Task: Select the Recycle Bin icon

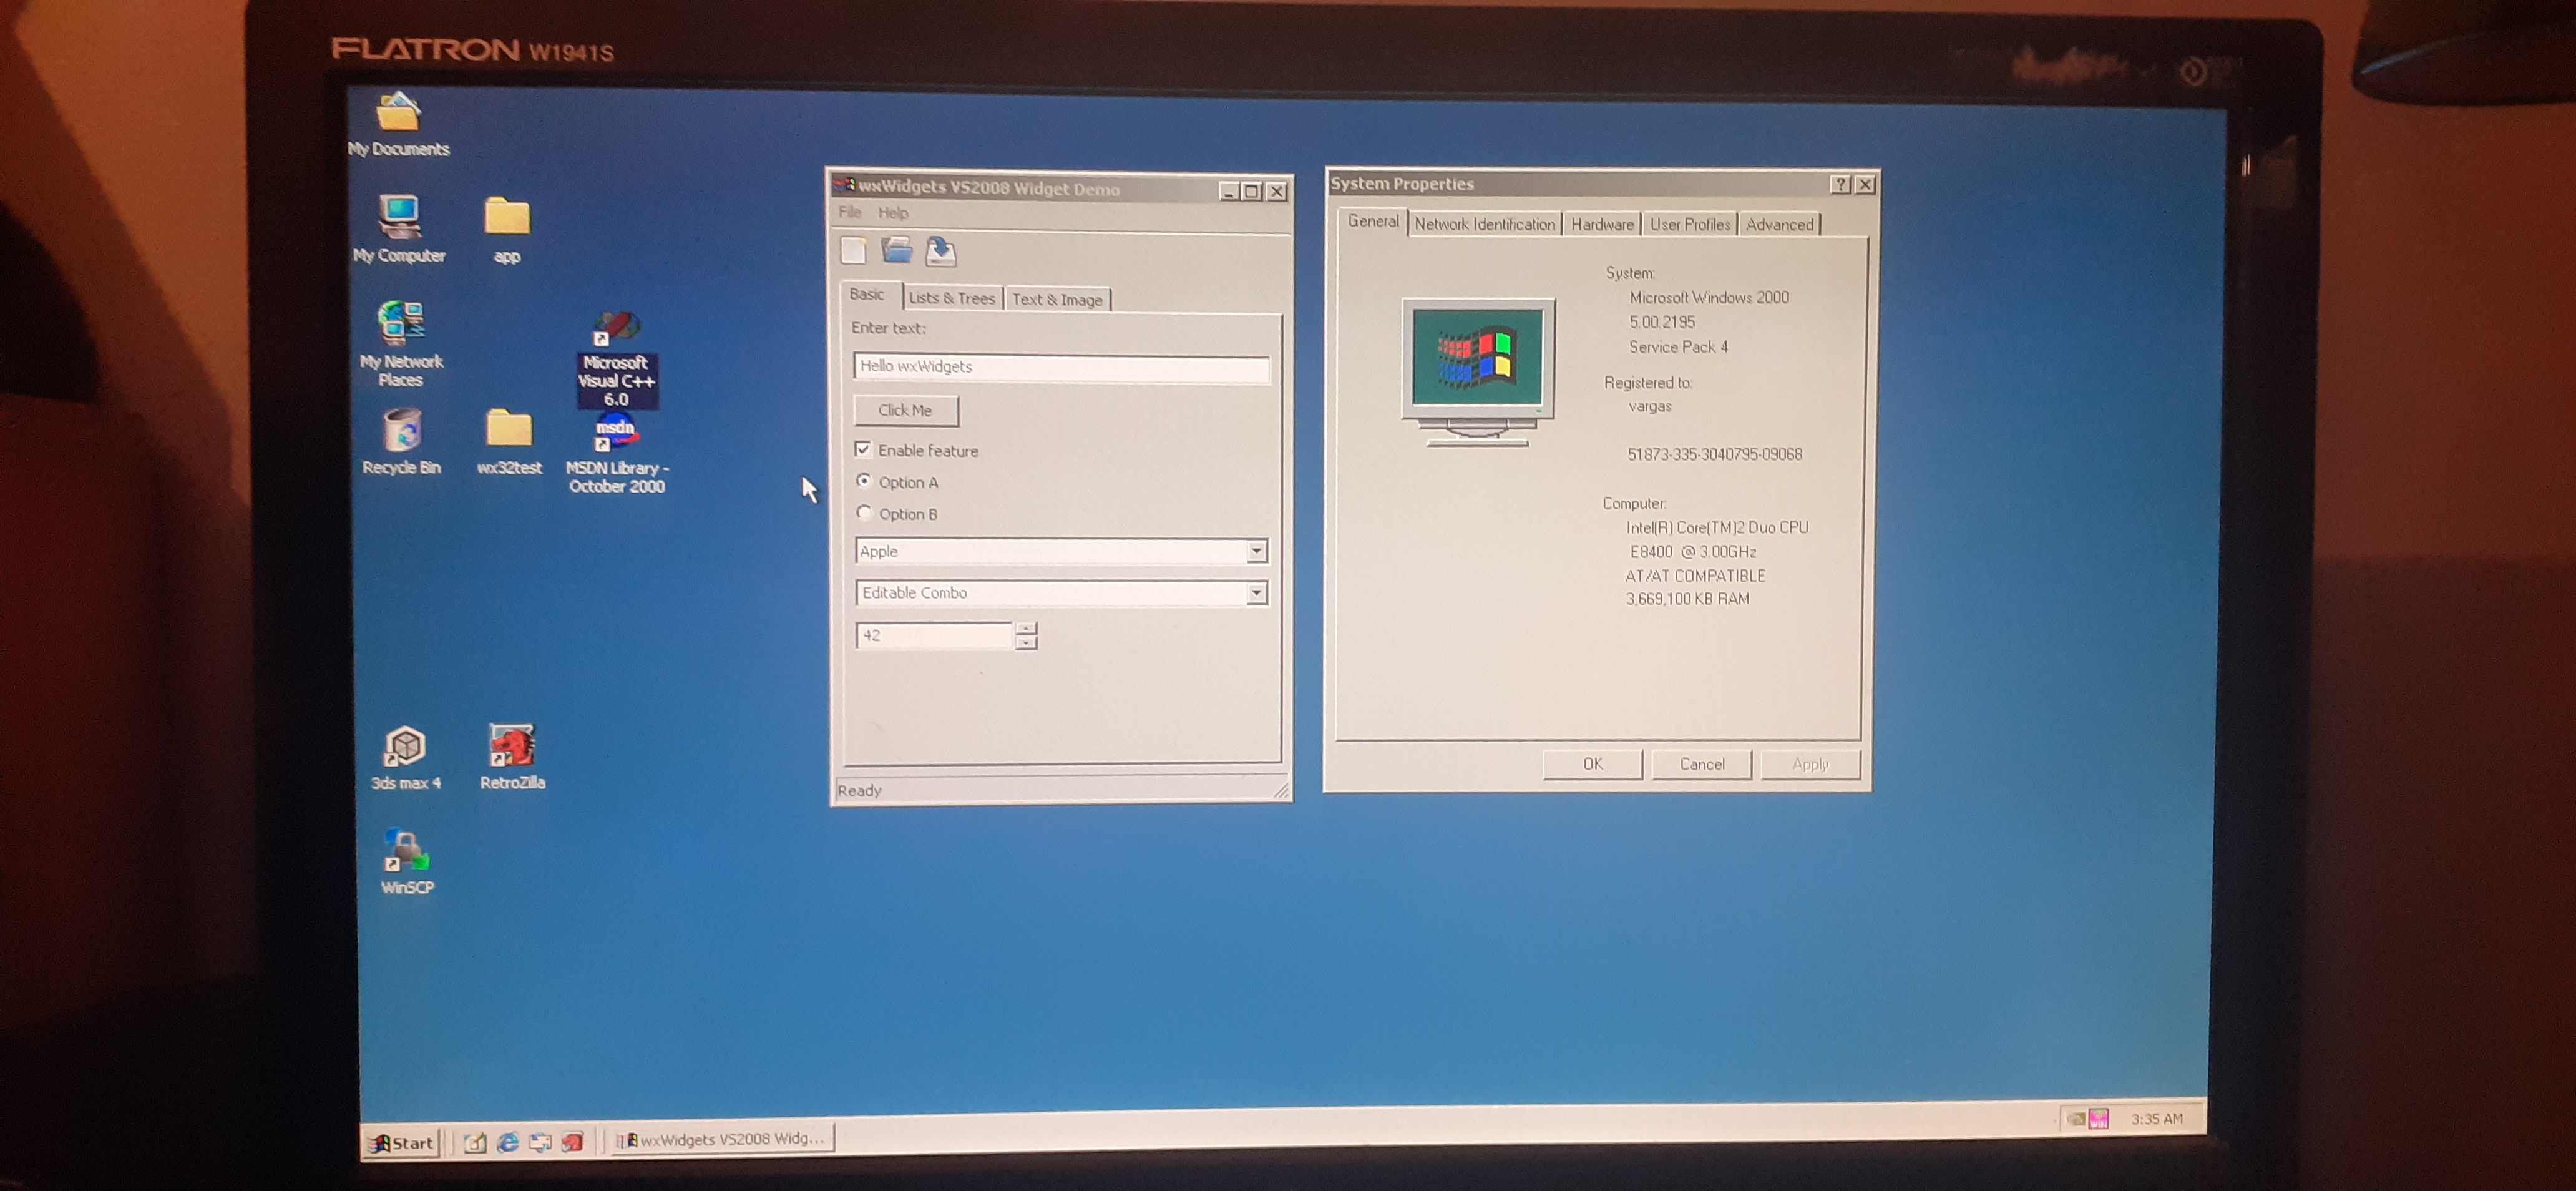Action: (x=401, y=442)
